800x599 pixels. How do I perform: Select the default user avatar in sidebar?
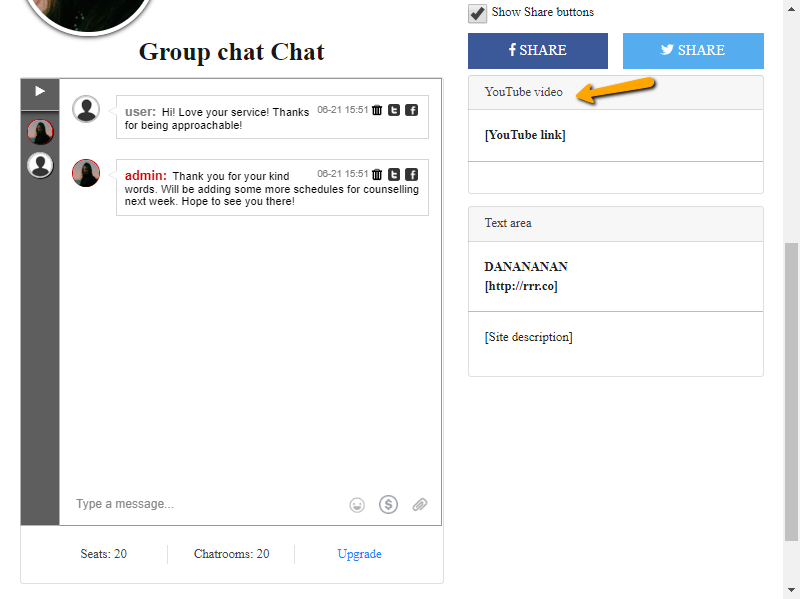tap(40, 165)
